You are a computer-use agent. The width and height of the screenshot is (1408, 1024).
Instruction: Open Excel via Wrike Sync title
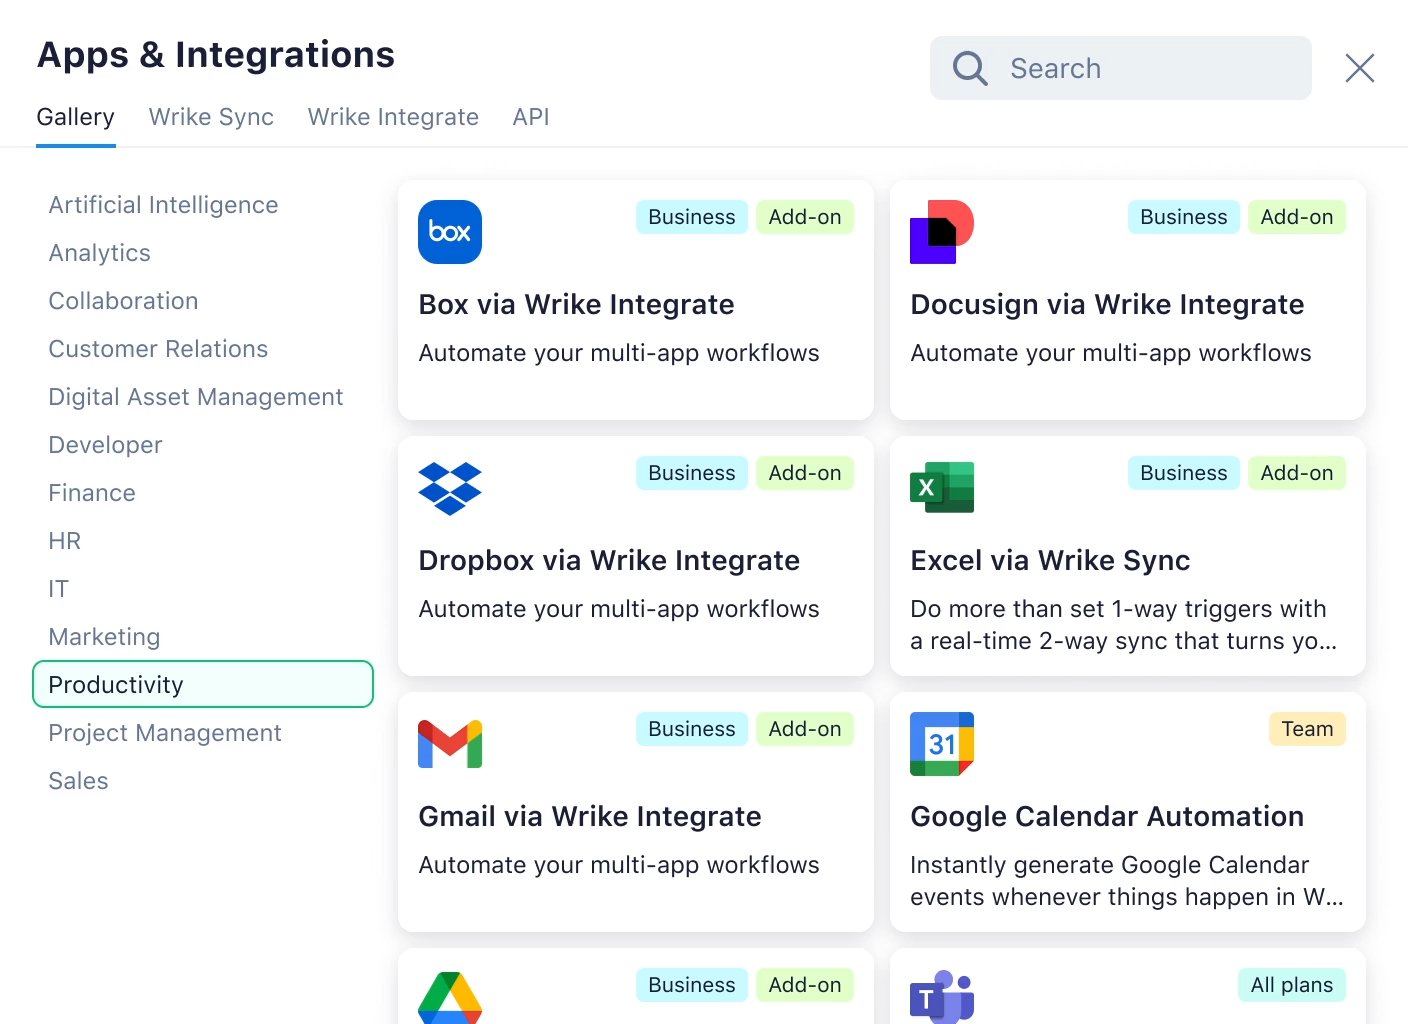[1050, 560]
